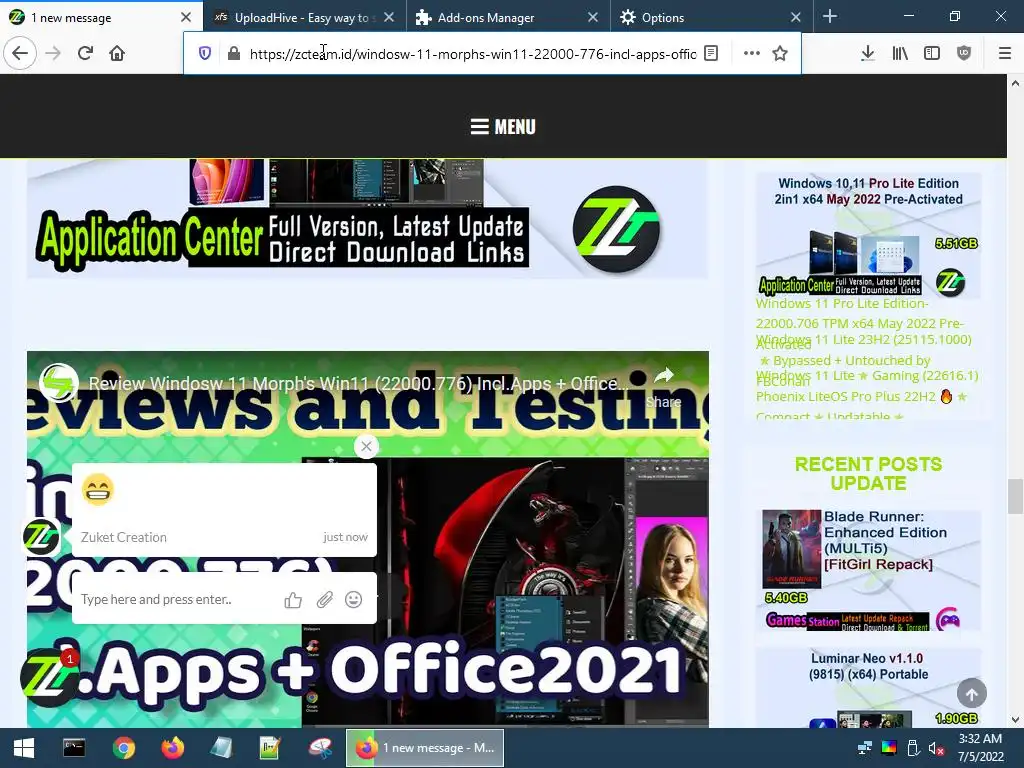Screen dimensions: 1024x768
Task: Click the address bar URL field
Action: [472, 54]
